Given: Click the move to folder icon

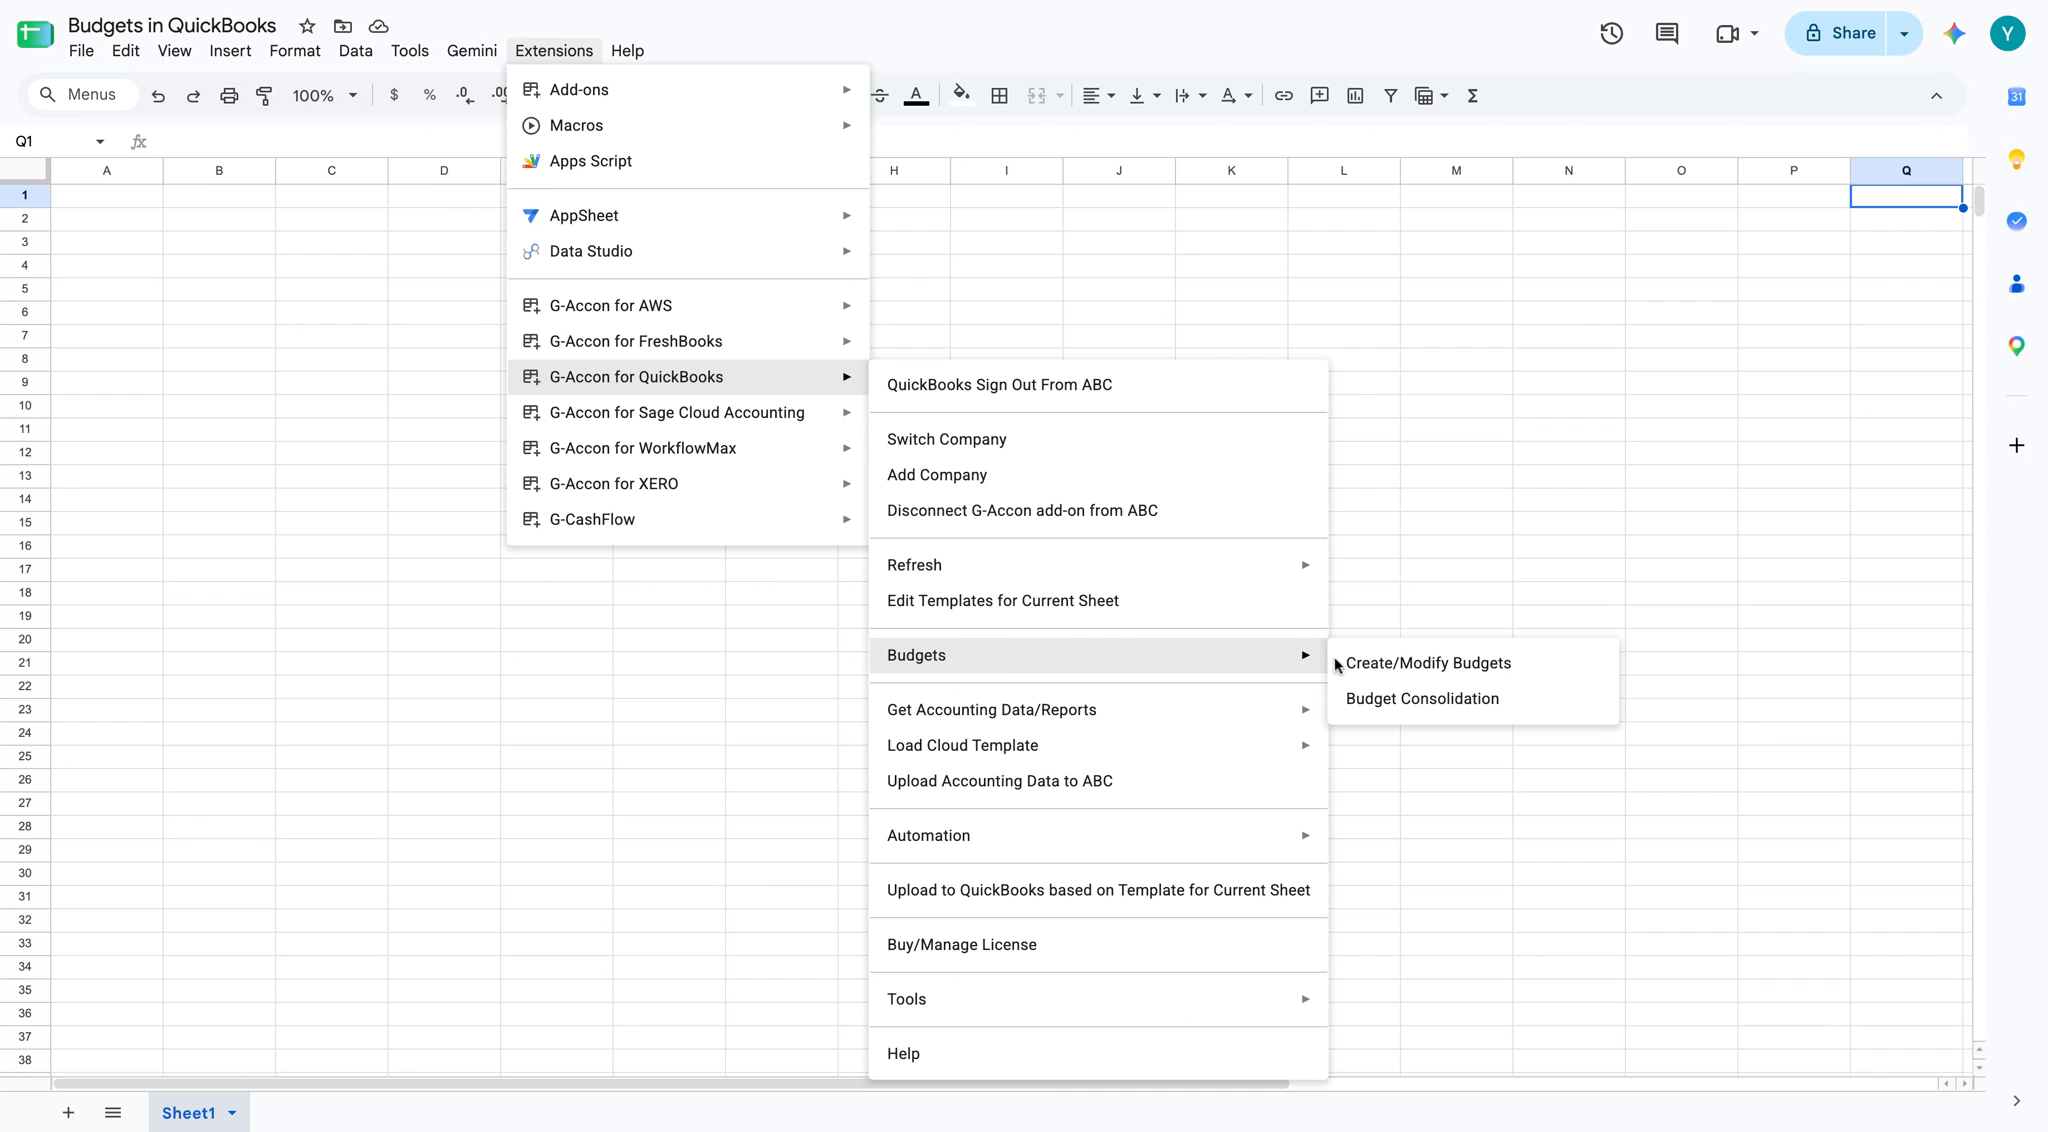Looking at the screenshot, I should pos(343,26).
